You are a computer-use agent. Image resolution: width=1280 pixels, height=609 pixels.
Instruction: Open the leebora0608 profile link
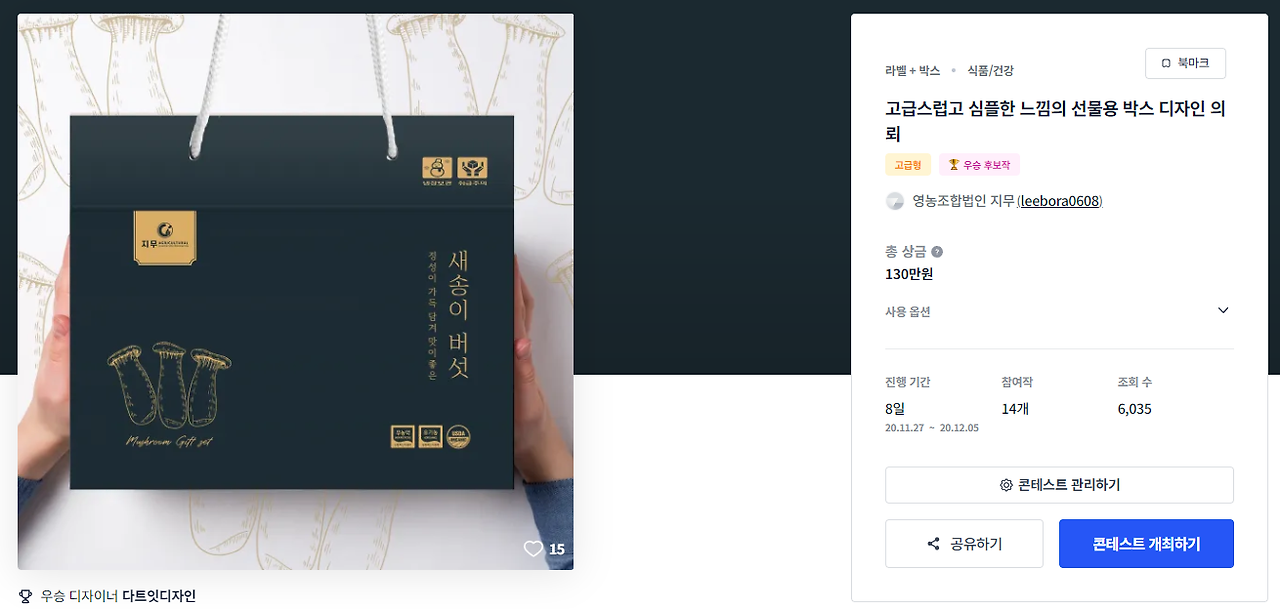1060,201
